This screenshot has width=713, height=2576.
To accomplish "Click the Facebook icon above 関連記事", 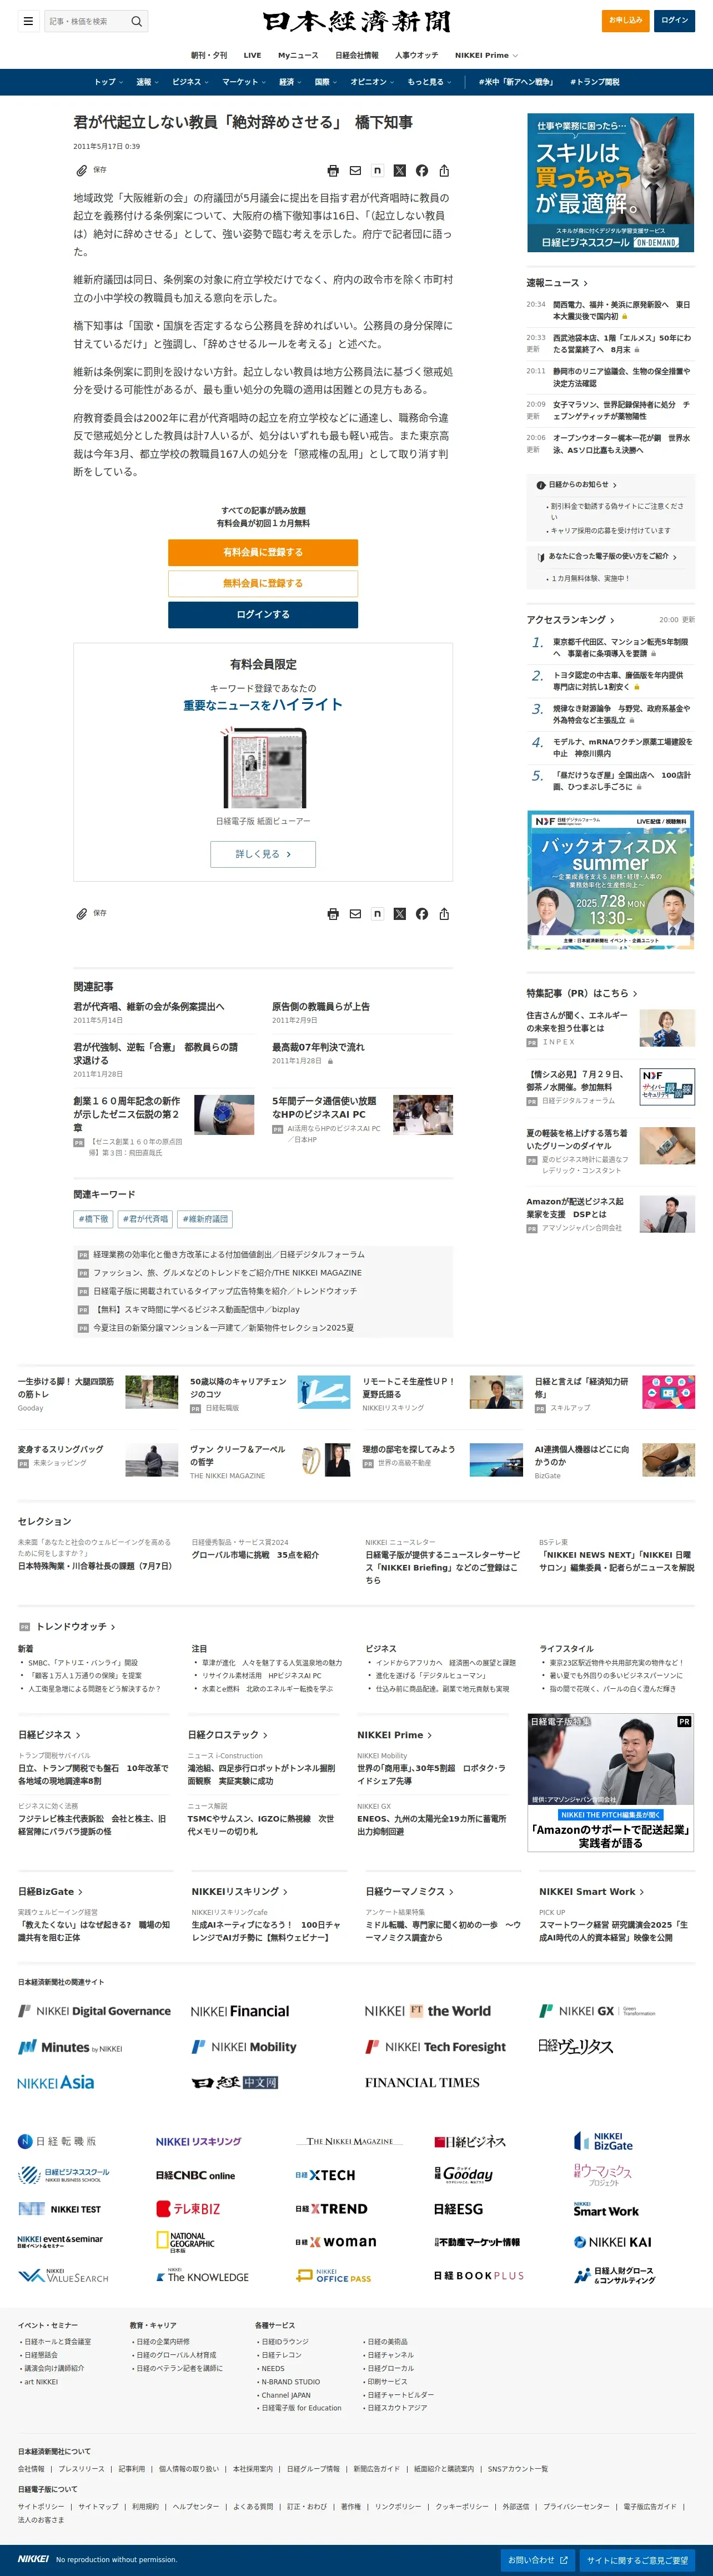I will pyautogui.click(x=422, y=914).
